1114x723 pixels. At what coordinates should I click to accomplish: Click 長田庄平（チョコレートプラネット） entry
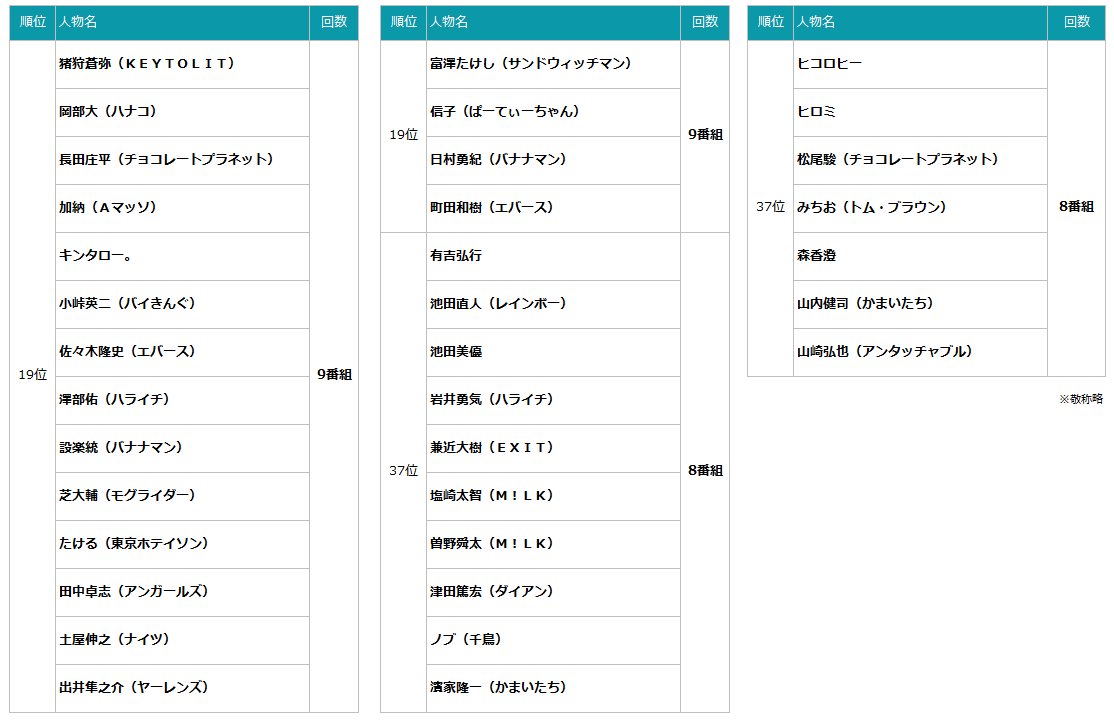coord(166,160)
